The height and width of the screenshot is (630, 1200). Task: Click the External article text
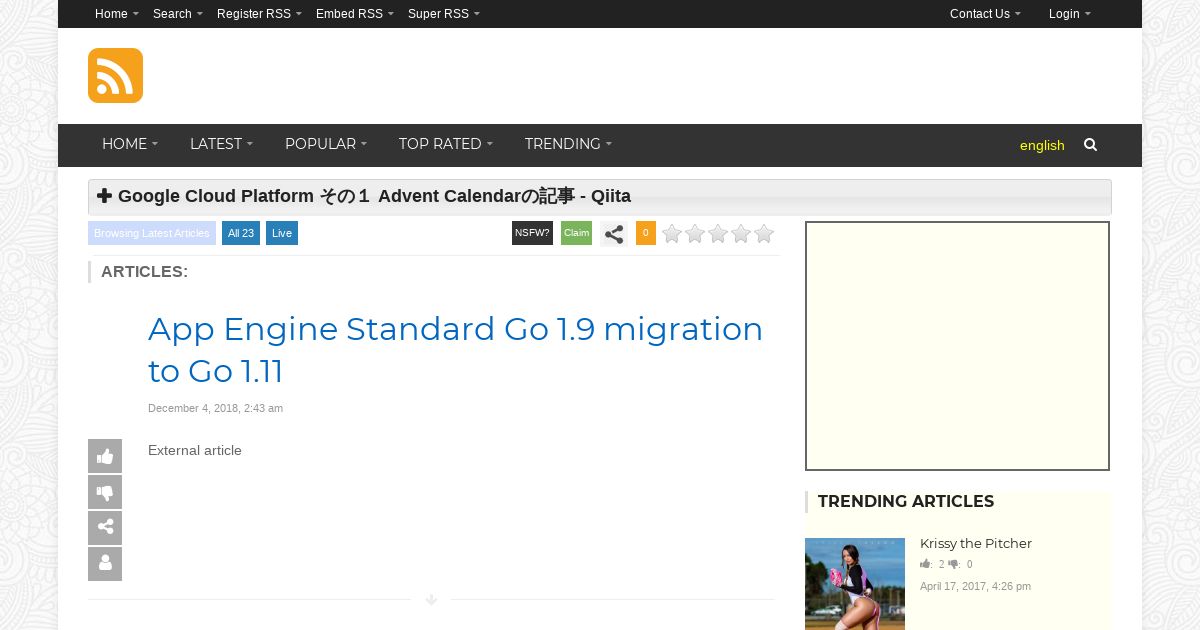click(195, 451)
